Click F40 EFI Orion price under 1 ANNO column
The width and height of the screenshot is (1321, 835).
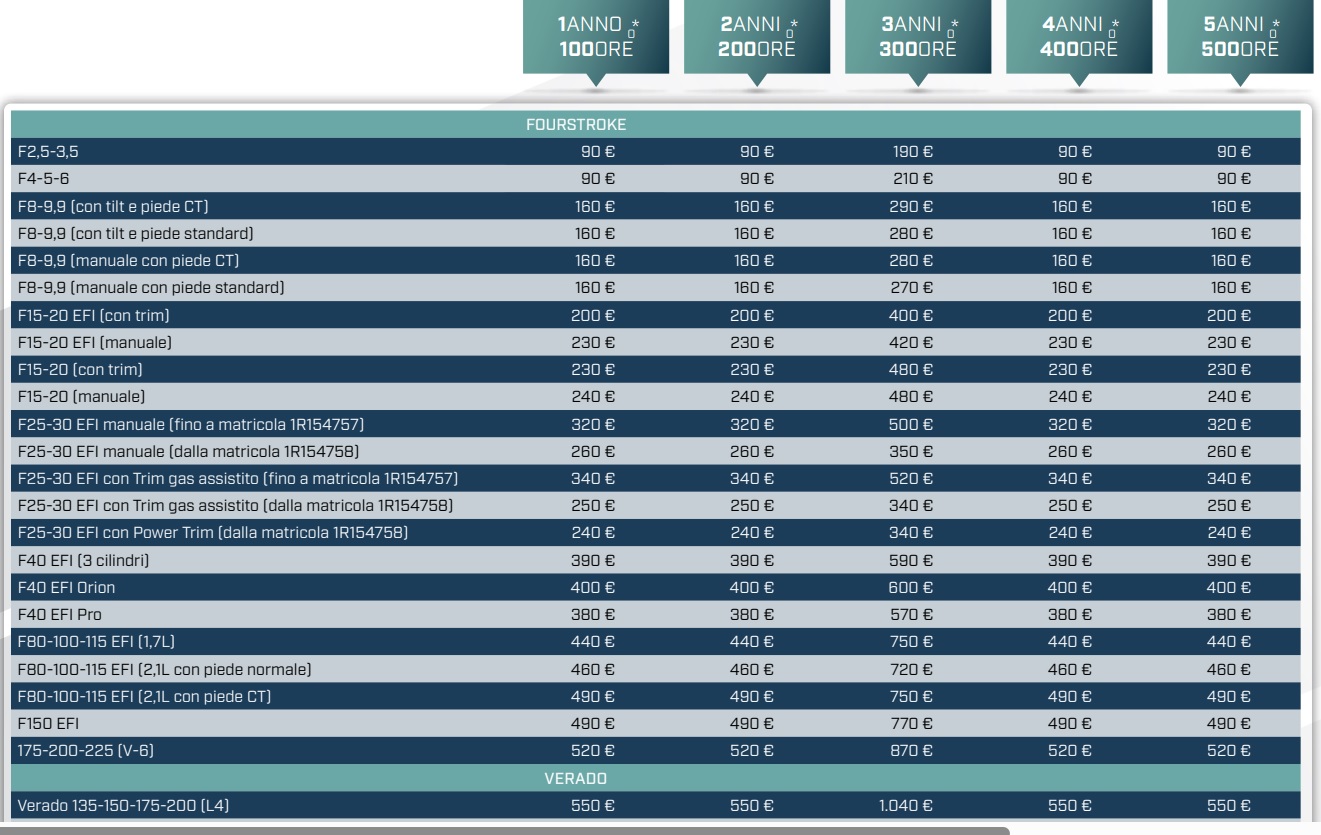click(593, 588)
